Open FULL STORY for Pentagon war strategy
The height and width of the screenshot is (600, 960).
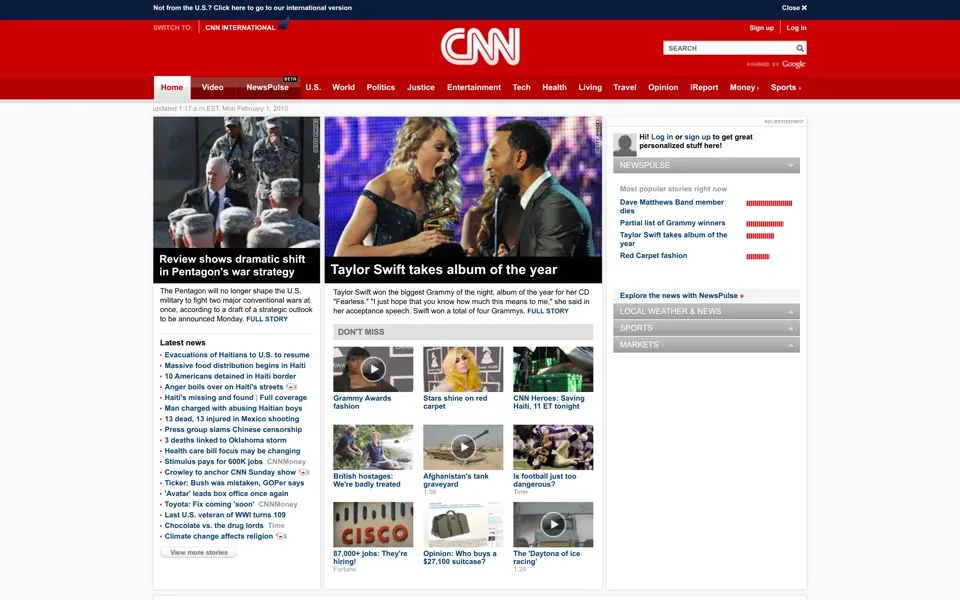(267, 319)
